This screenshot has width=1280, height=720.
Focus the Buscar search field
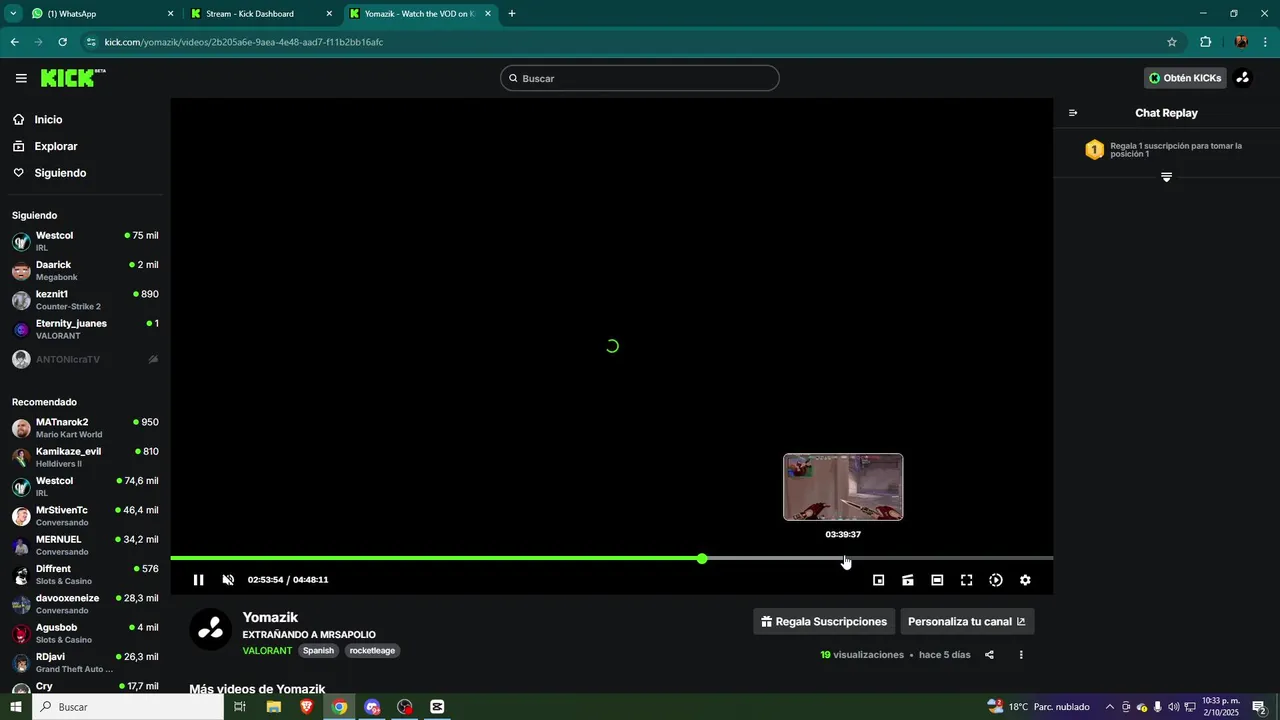point(640,78)
